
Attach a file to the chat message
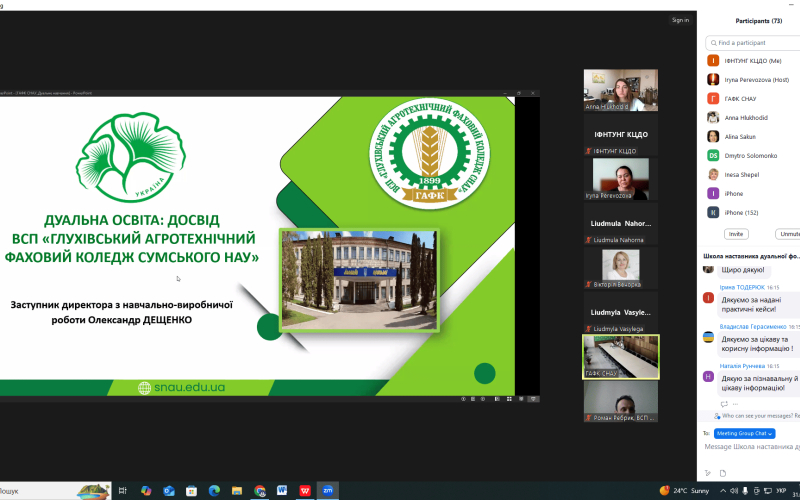pyautogui.click(x=722, y=473)
